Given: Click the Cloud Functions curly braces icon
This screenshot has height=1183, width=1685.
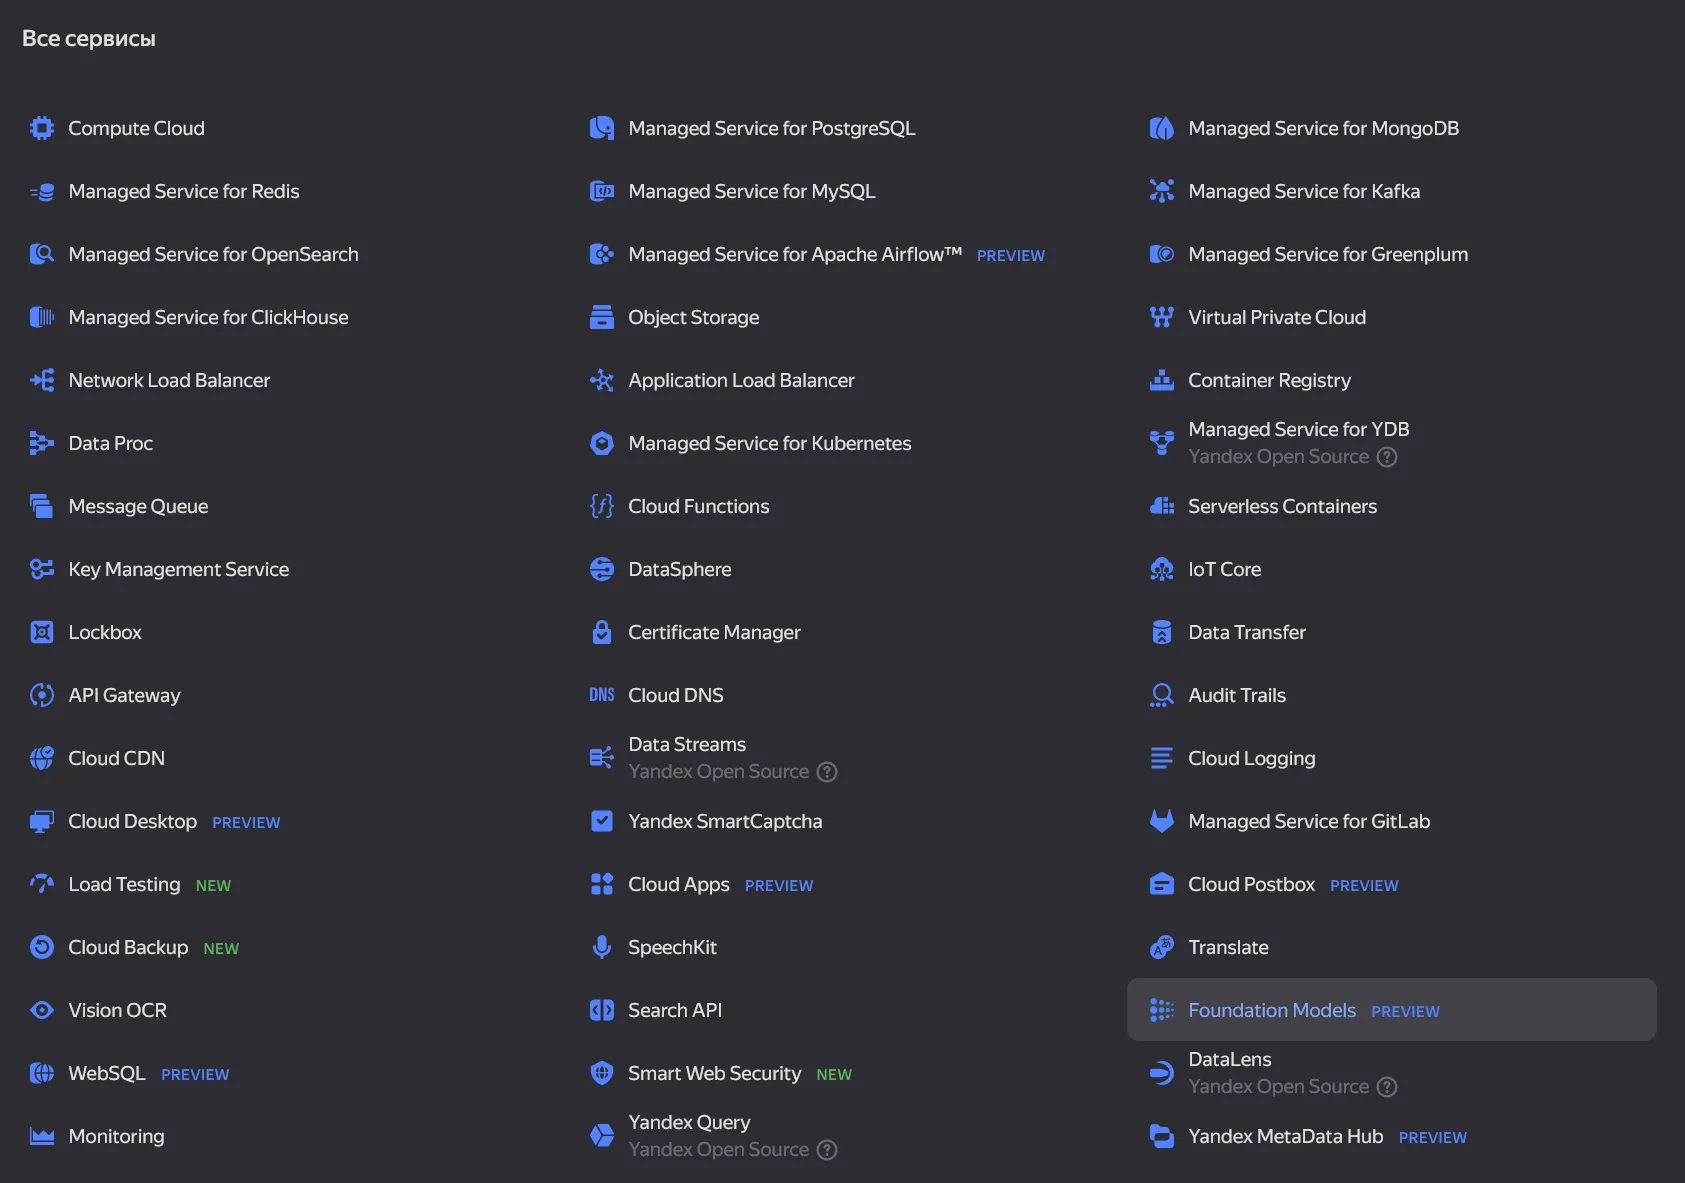Looking at the screenshot, I should (x=602, y=506).
